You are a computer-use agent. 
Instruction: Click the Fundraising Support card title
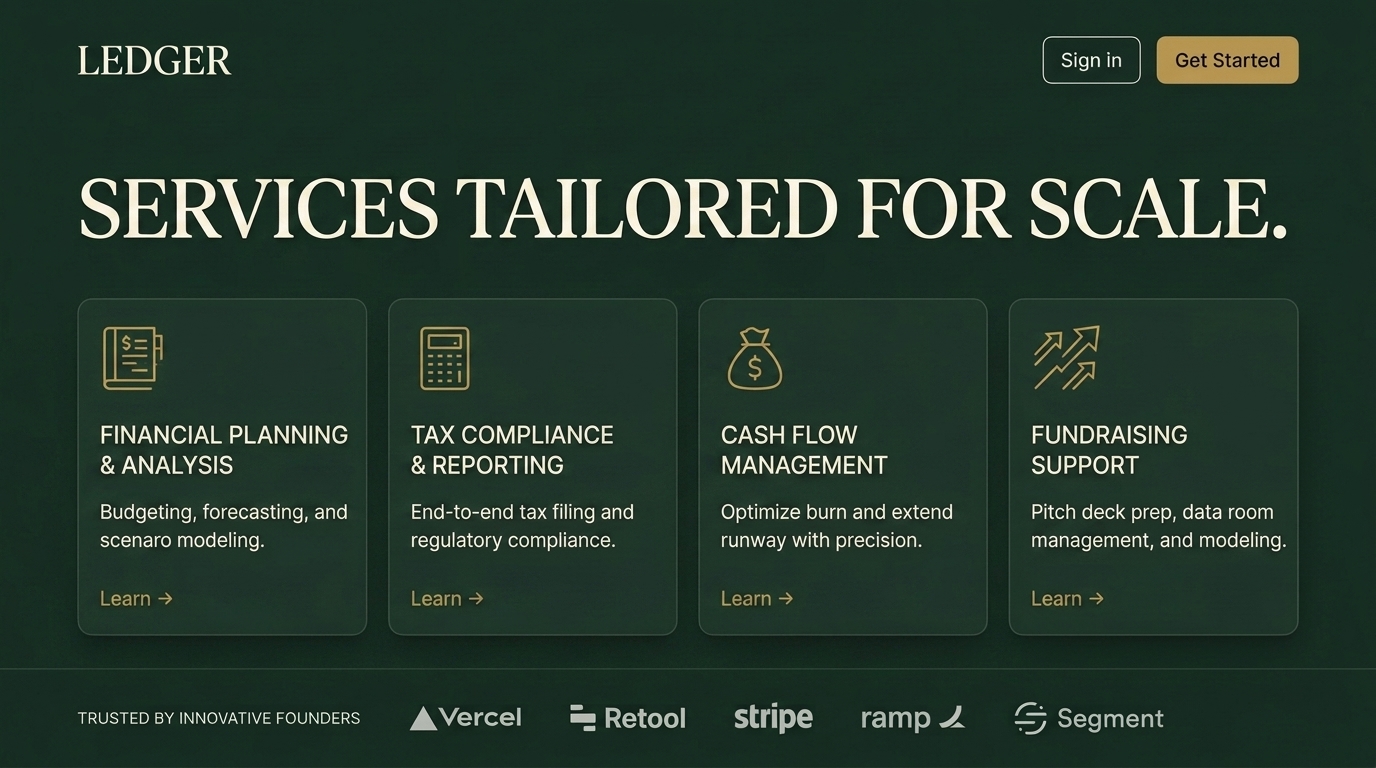coord(1108,450)
